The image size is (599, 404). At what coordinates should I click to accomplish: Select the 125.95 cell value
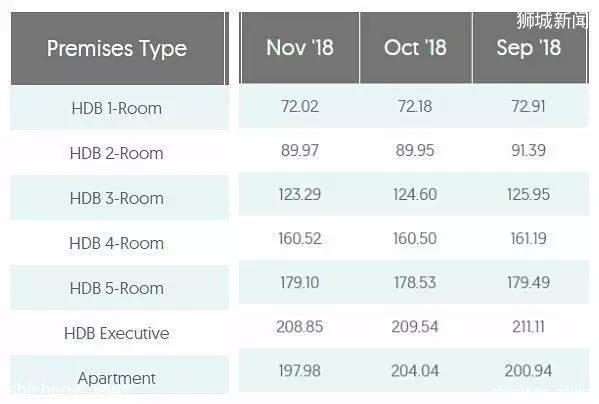click(x=529, y=194)
